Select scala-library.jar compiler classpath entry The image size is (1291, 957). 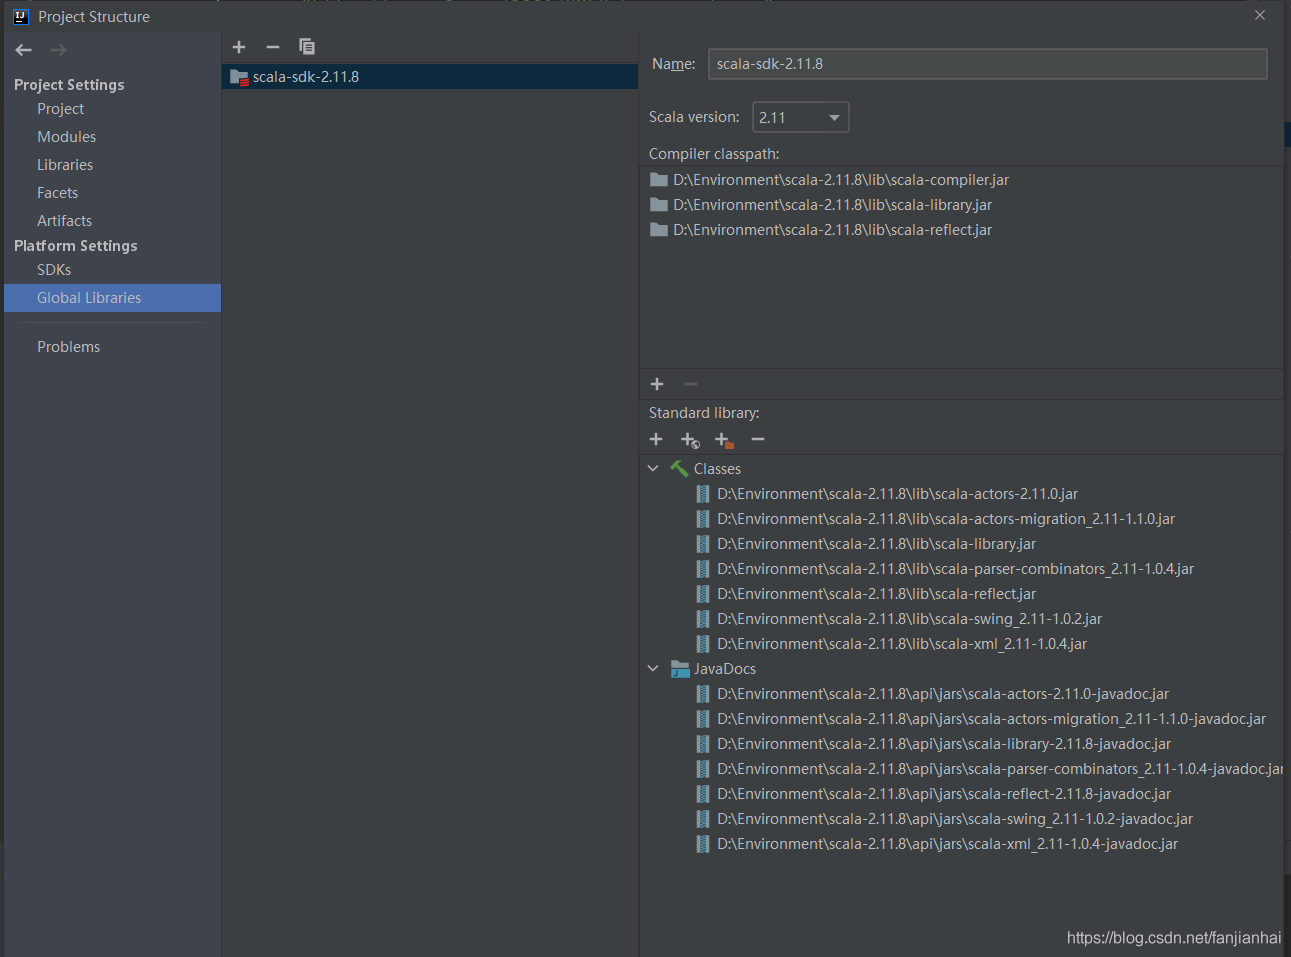[832, 205]
